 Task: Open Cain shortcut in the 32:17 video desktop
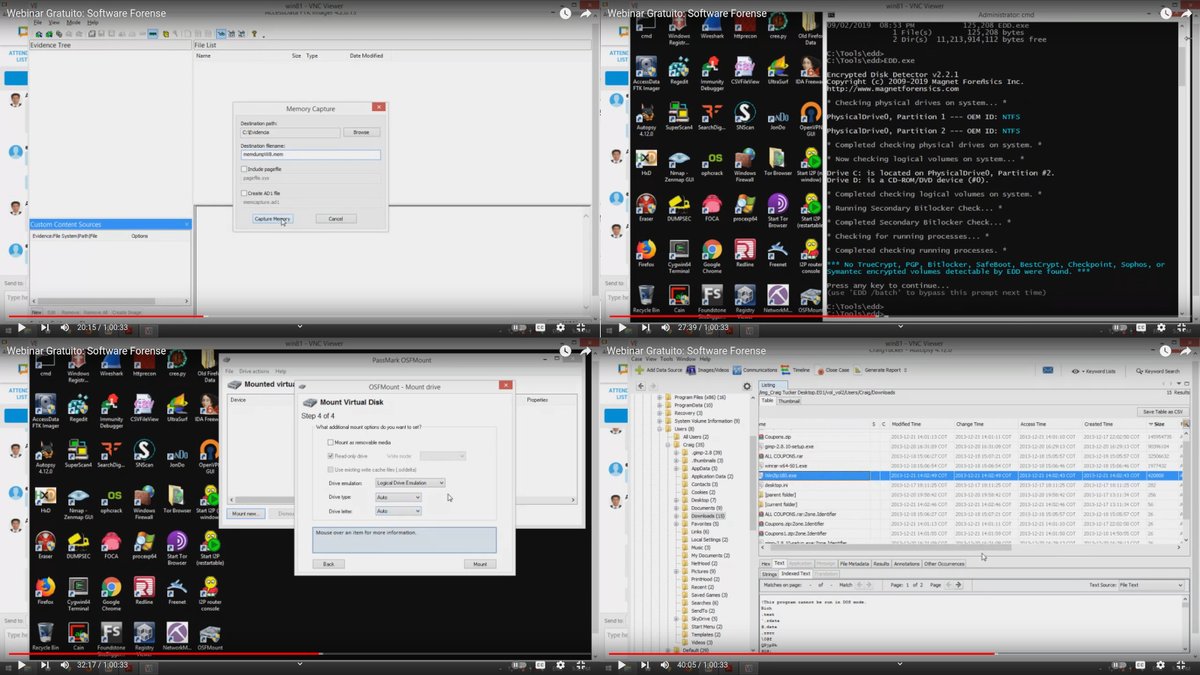tap(79, 635)
